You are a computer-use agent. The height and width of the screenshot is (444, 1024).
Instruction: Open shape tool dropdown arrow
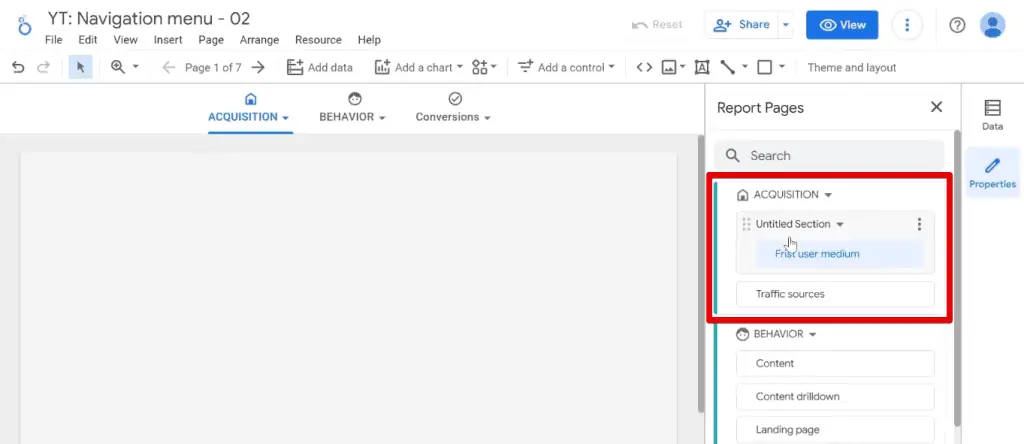click(782, 67)
